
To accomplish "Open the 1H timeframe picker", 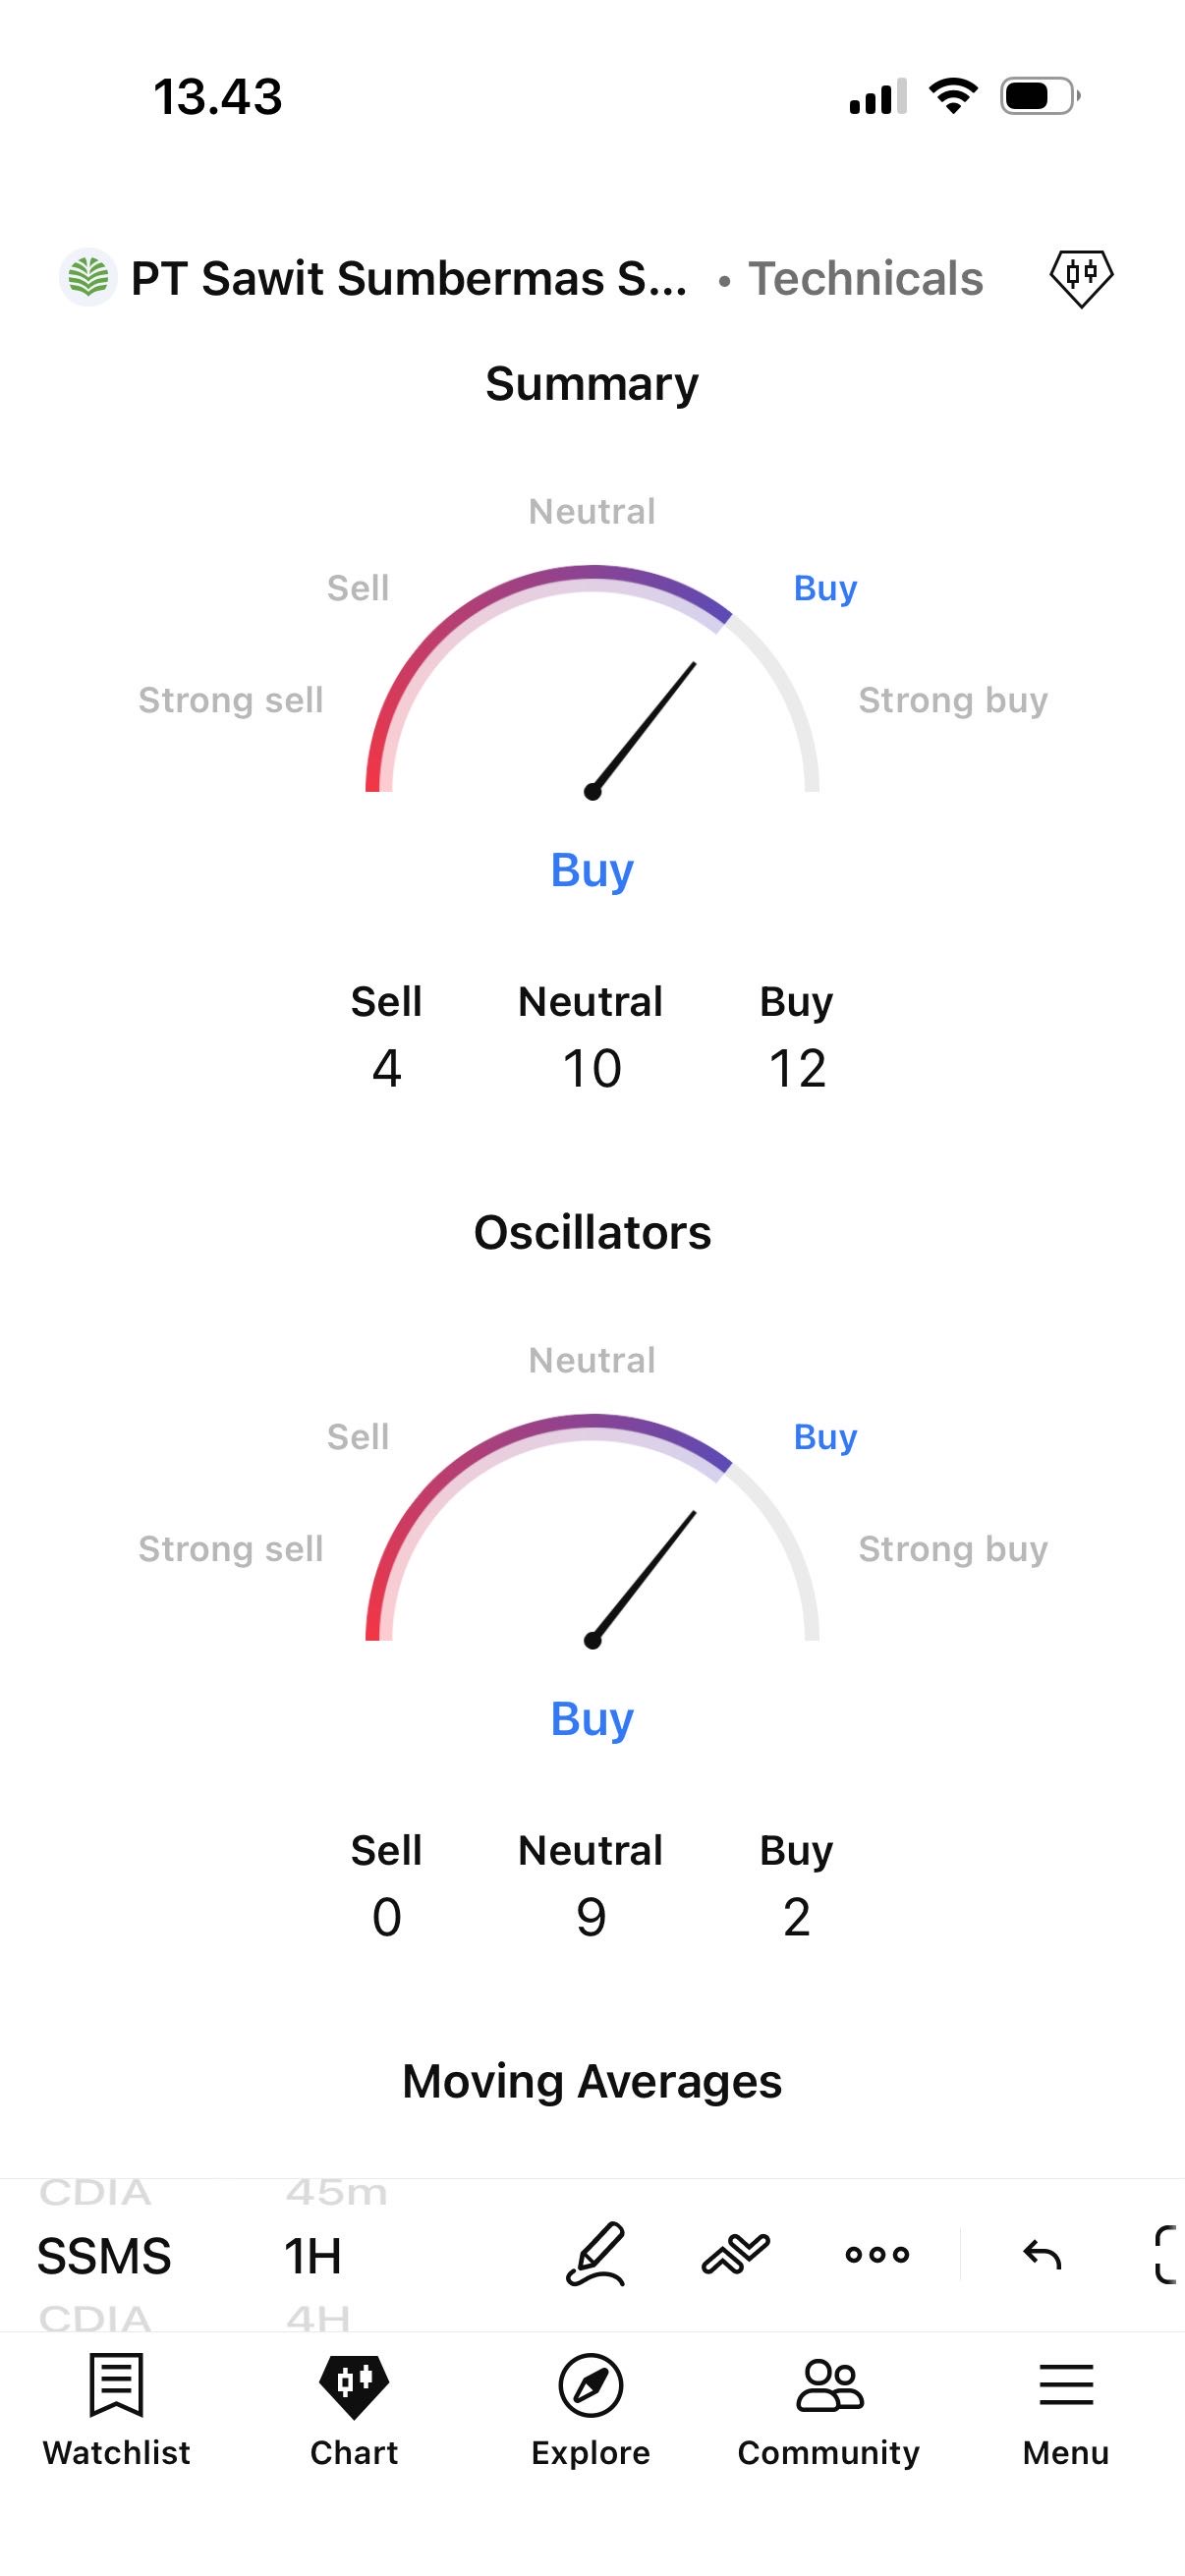I will pyautogui.click(x=313, y=2256).
